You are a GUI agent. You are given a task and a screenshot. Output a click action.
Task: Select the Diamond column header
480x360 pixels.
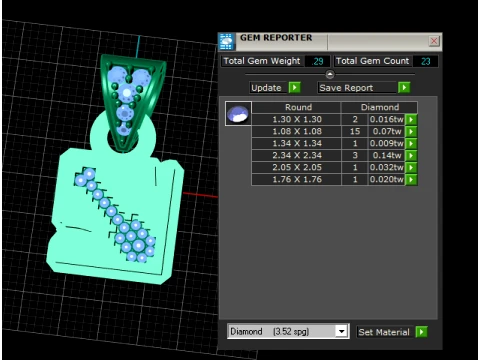click(379, 107)
